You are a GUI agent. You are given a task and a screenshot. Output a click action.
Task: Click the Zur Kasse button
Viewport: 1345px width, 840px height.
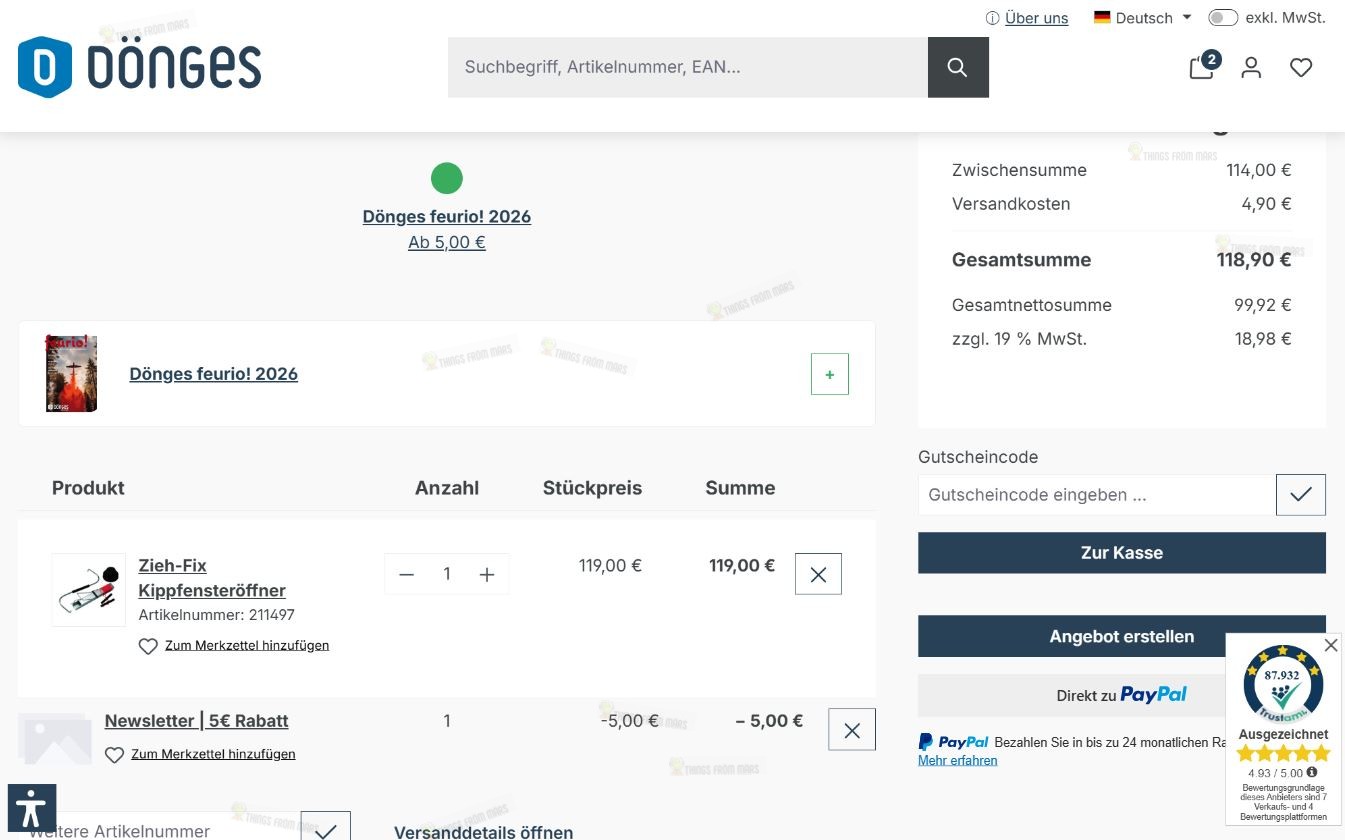point(1122,553)
